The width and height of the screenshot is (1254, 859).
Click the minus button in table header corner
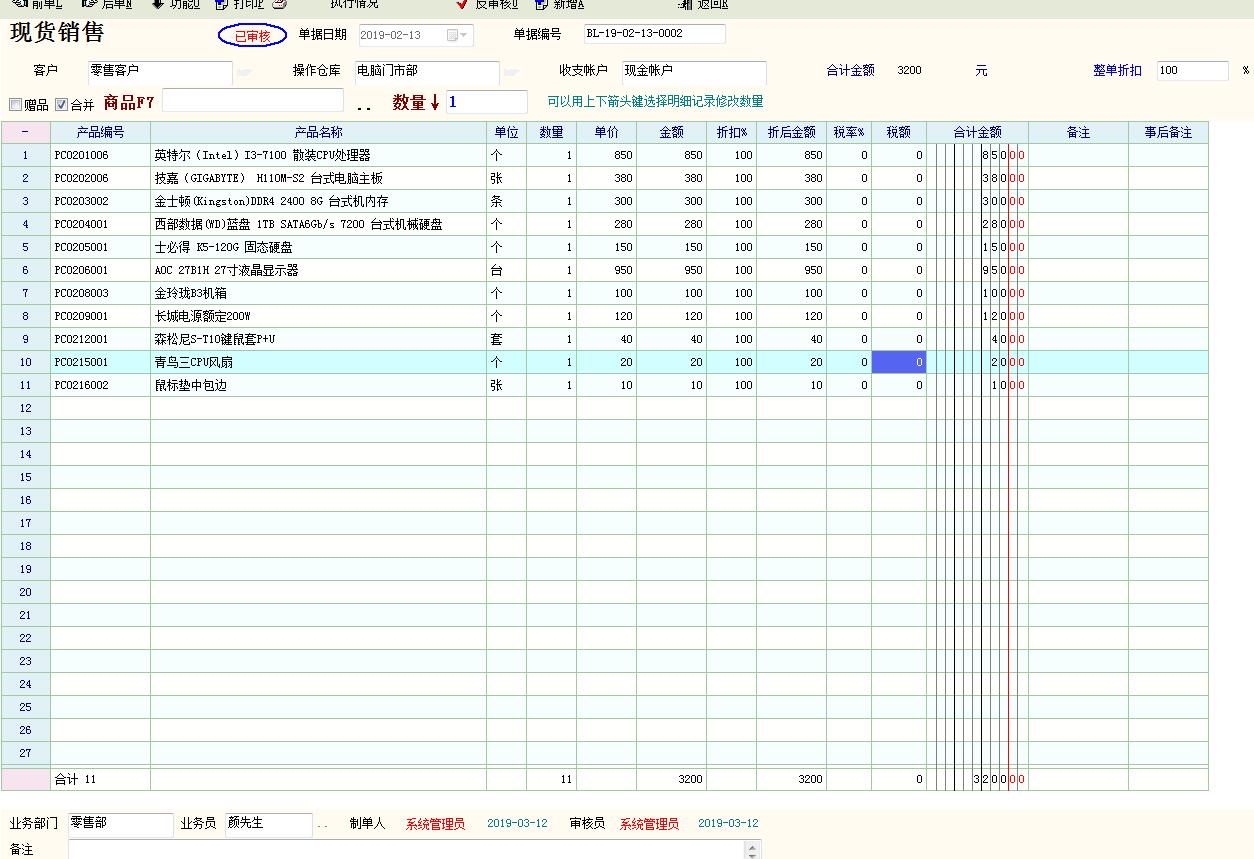25,132
